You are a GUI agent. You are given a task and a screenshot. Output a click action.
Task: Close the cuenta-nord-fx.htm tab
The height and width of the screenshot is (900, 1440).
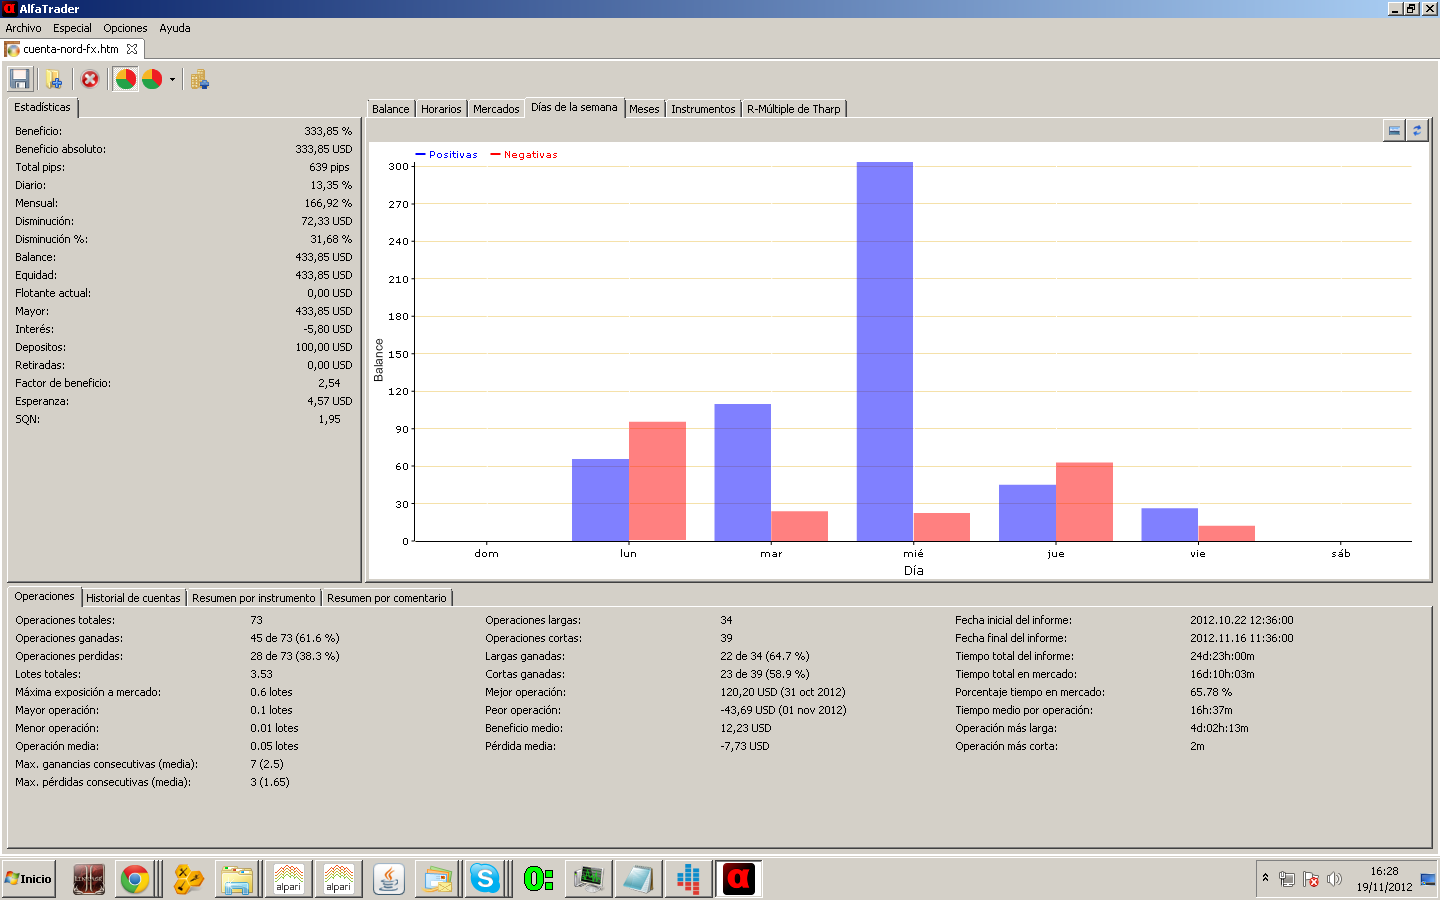pos(132,49)
